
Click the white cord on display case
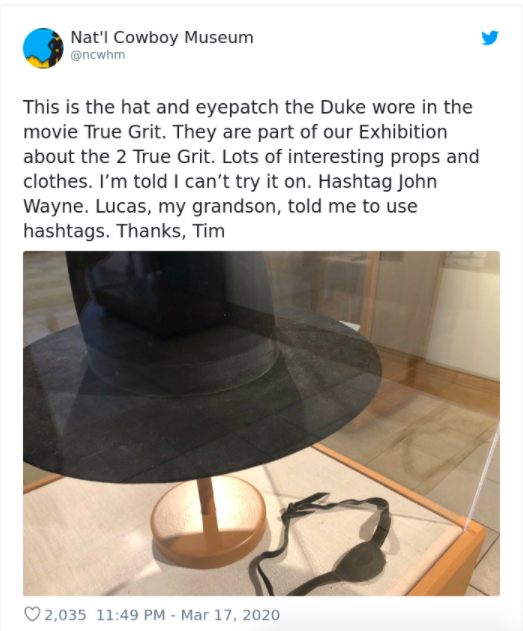[484, 479]
